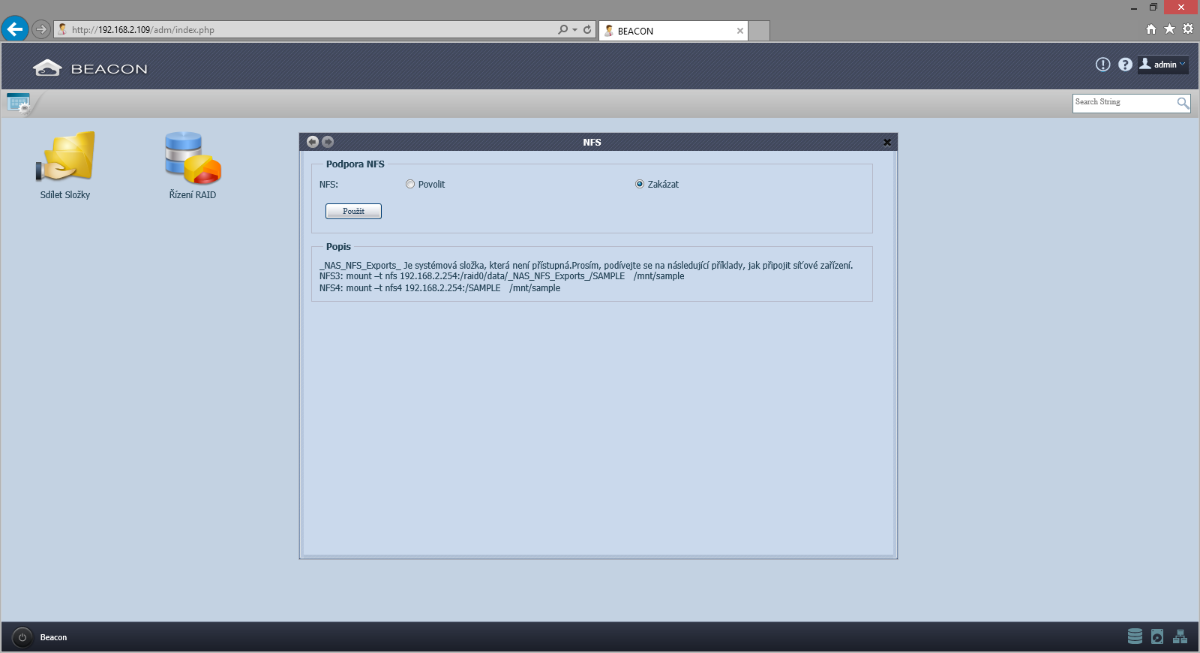Image resolution: width=1200 pixels, height=653 pixels.
Task: Click the hard disk icon in bottom bar
Action: point(1157,636)
